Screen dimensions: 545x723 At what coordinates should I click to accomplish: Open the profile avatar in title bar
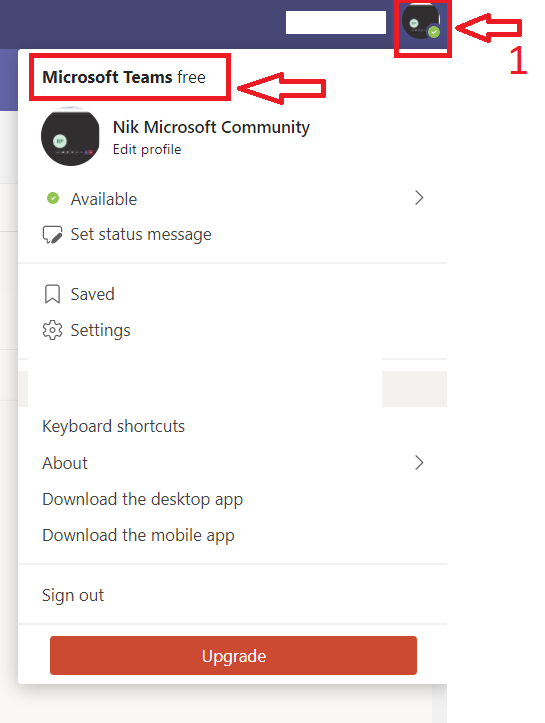click(421, 21)
